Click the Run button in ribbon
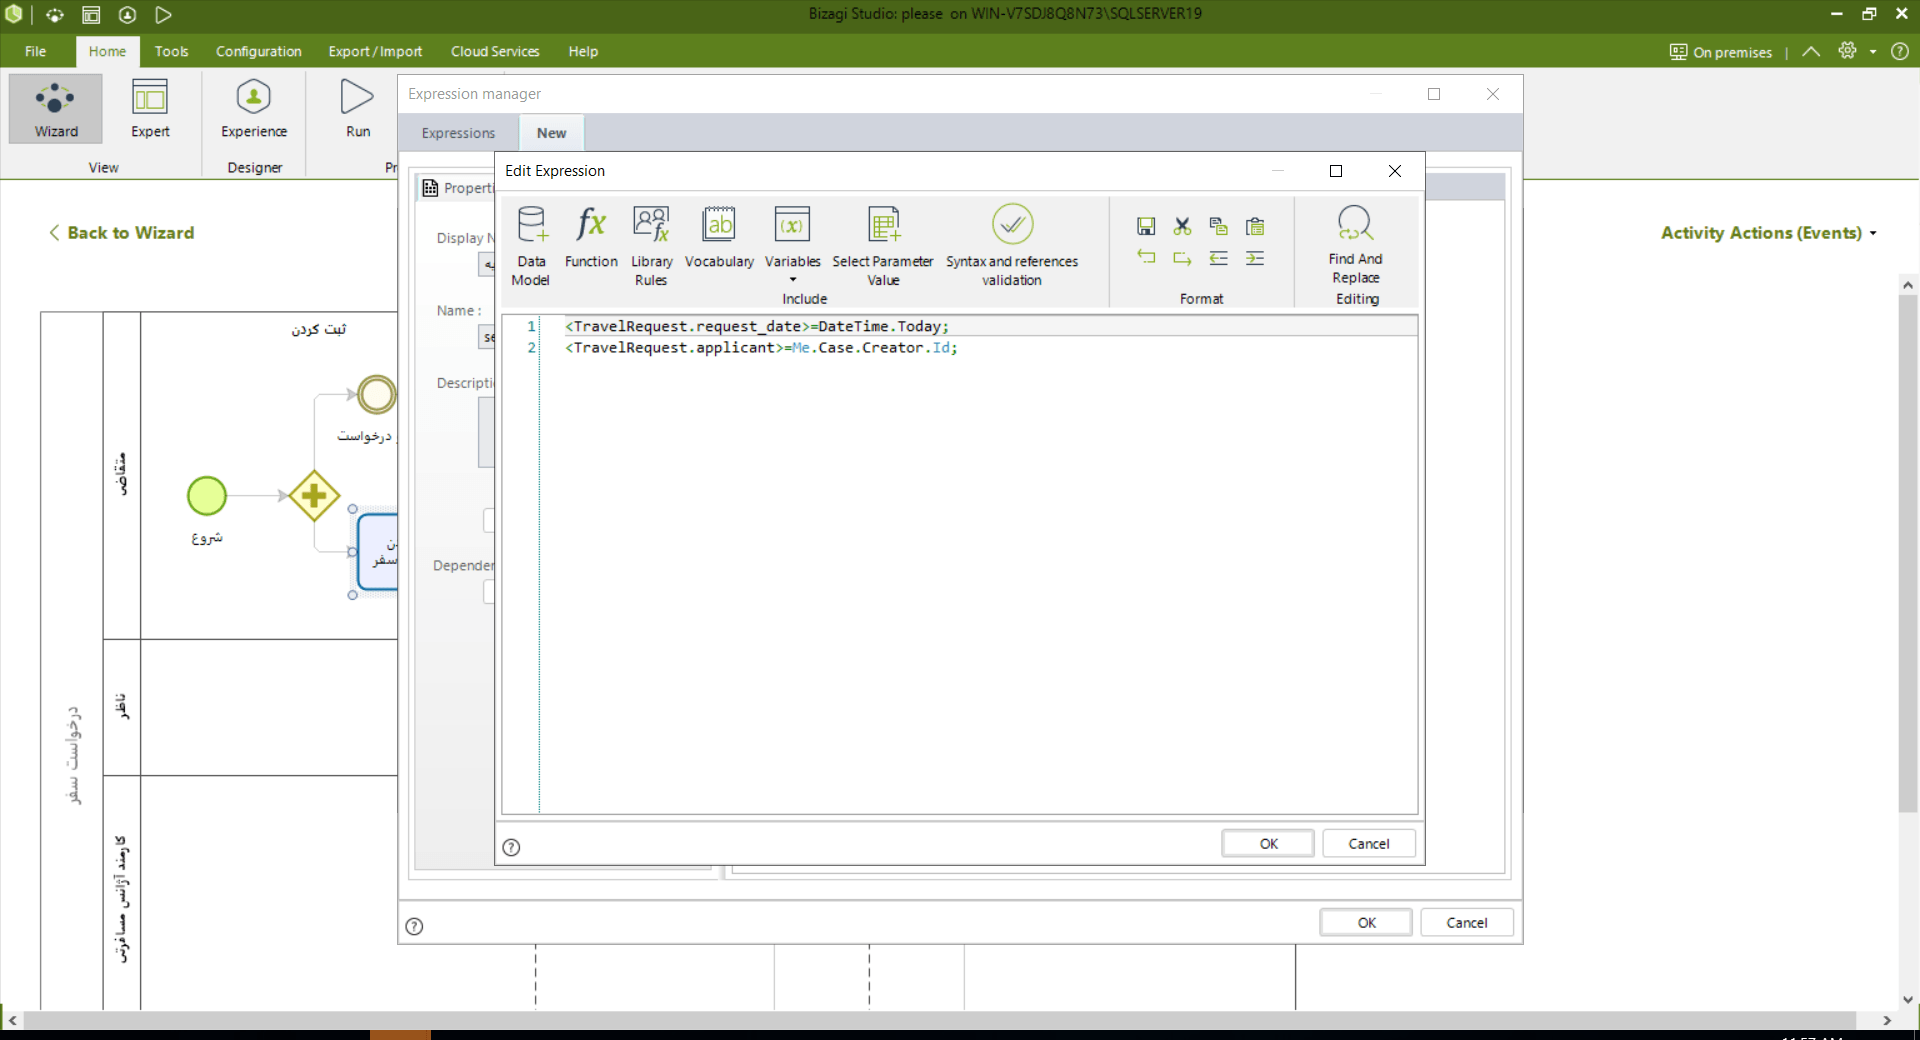The width and height of the screenshot is (1920, 1040). [358, 108]
